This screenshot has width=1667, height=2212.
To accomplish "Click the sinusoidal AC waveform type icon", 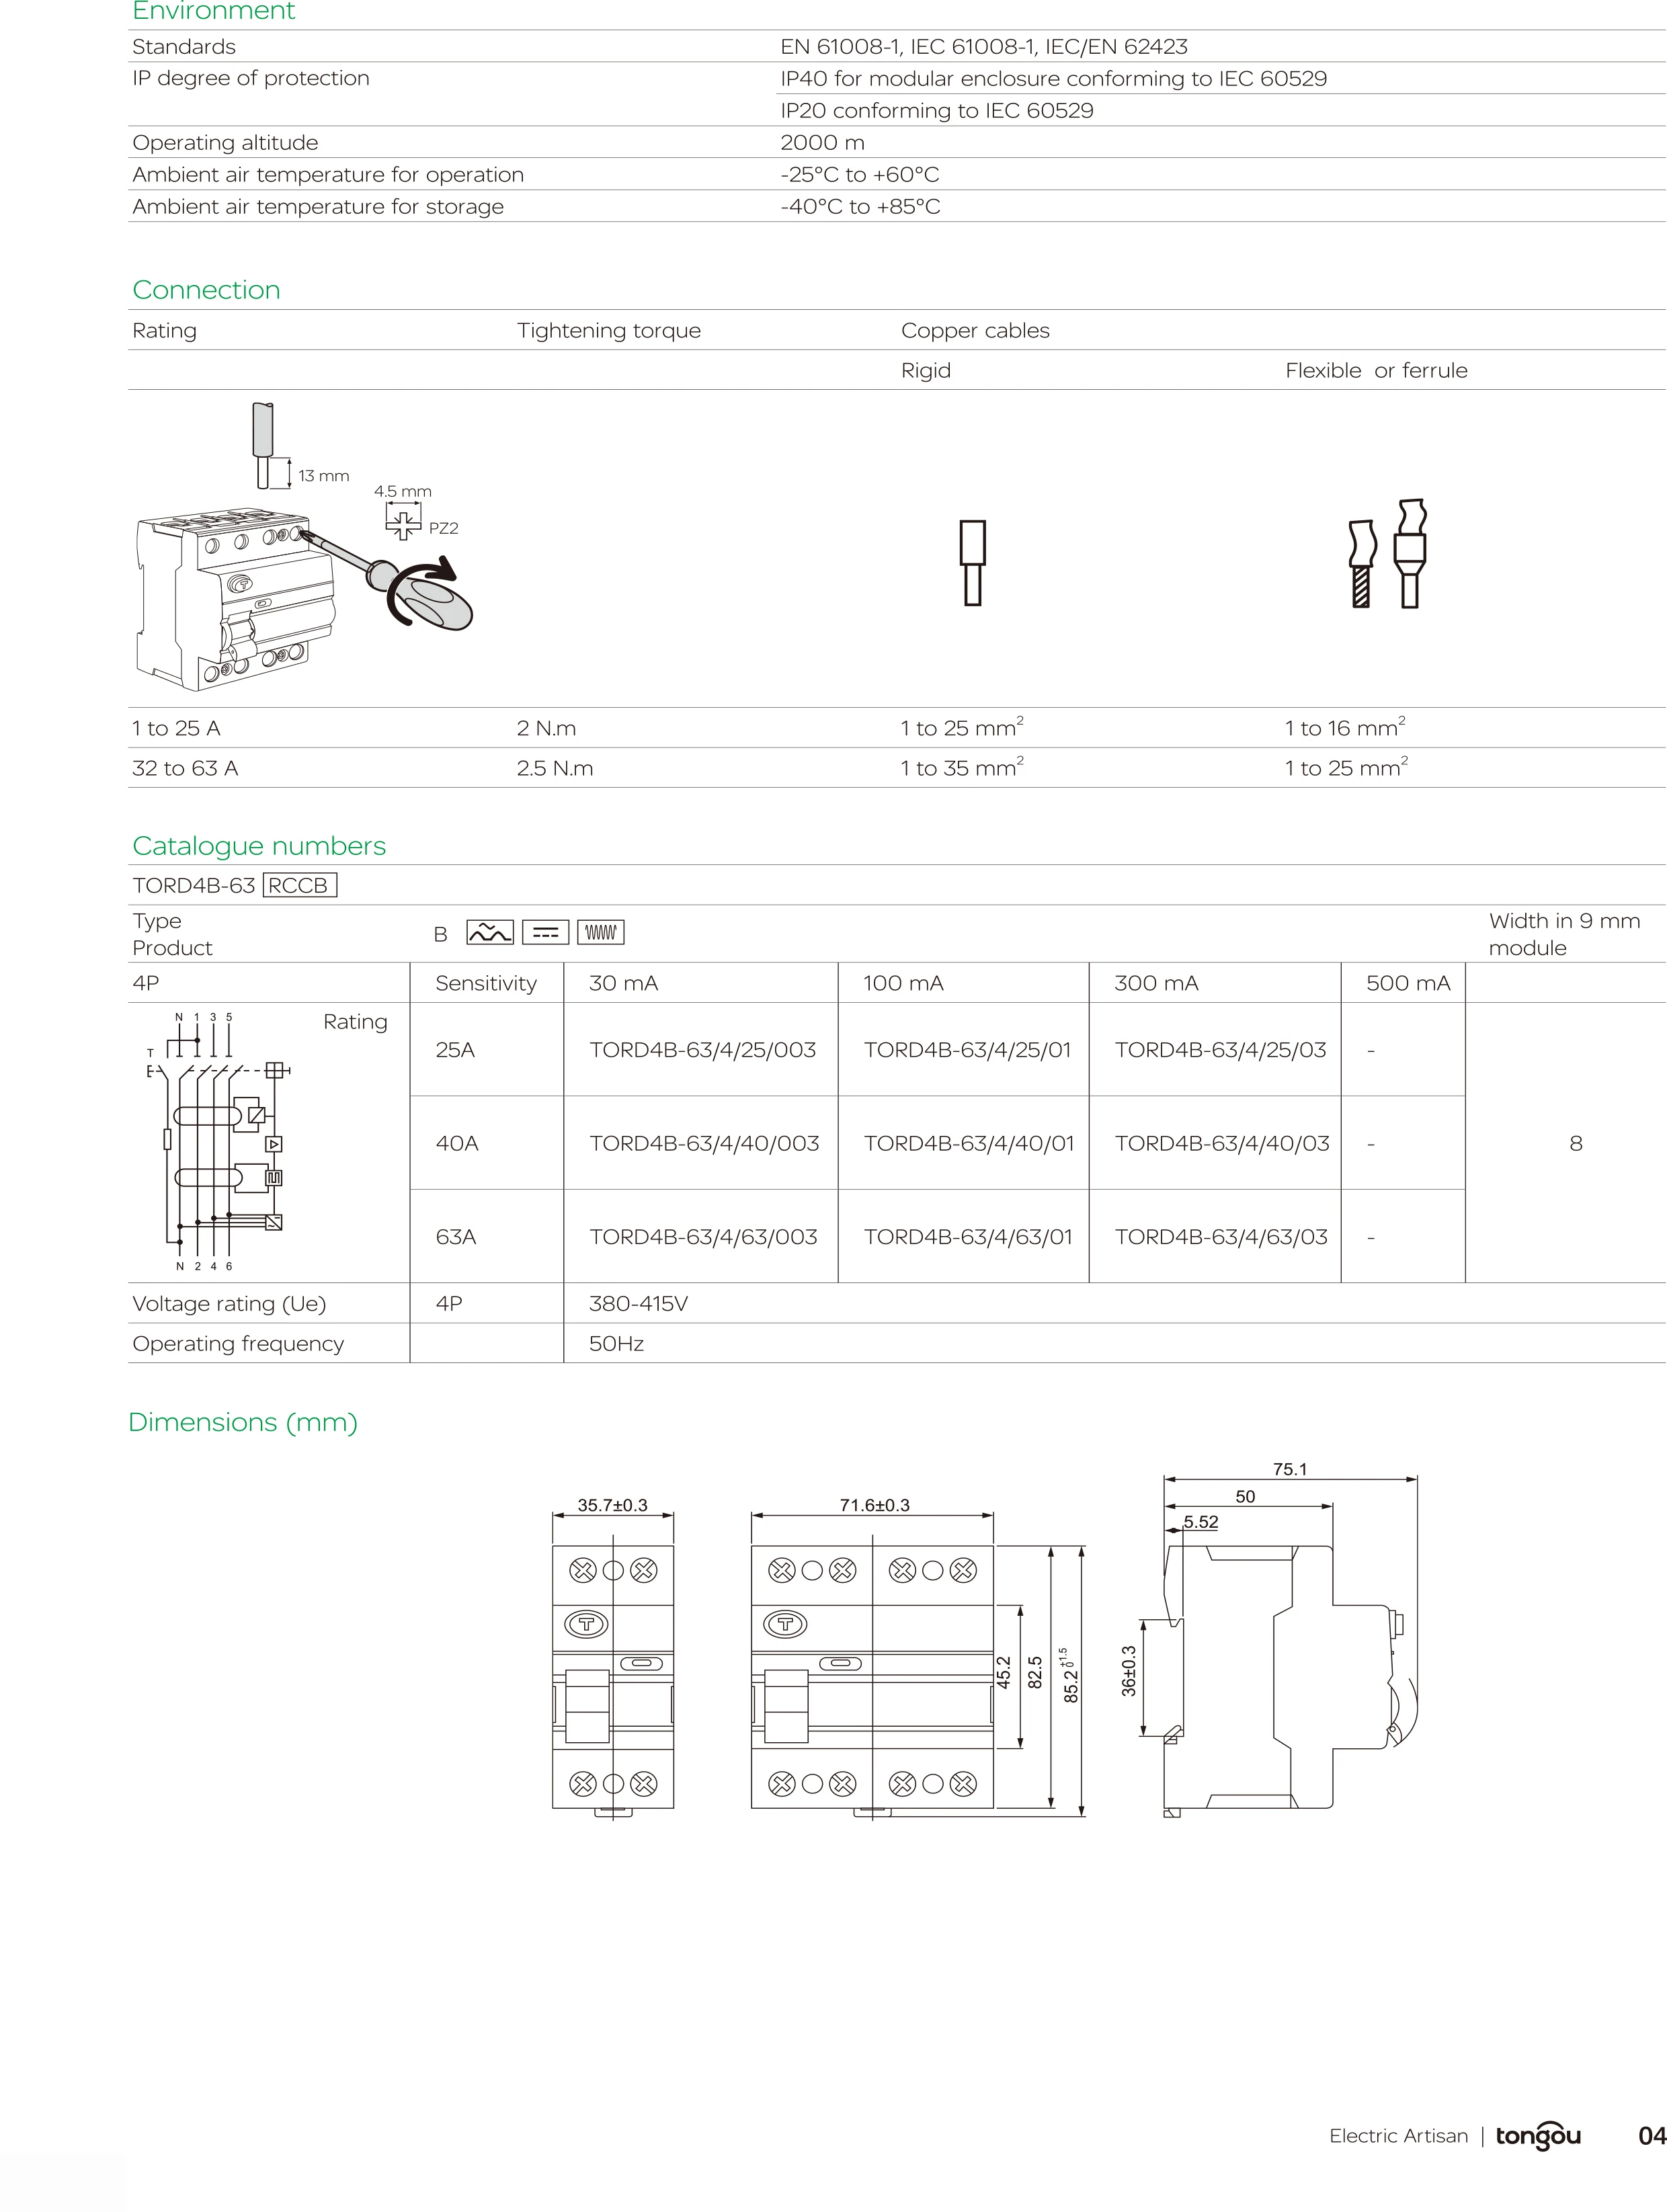I will click(489, 933).
